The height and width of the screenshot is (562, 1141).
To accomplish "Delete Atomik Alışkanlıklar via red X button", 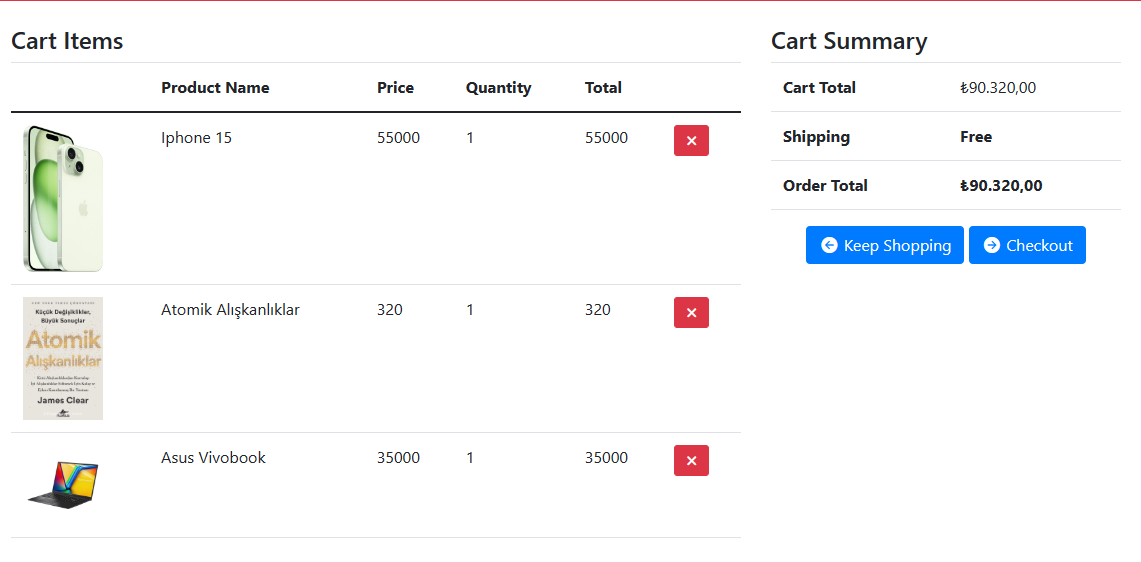I will click(691, 313).
